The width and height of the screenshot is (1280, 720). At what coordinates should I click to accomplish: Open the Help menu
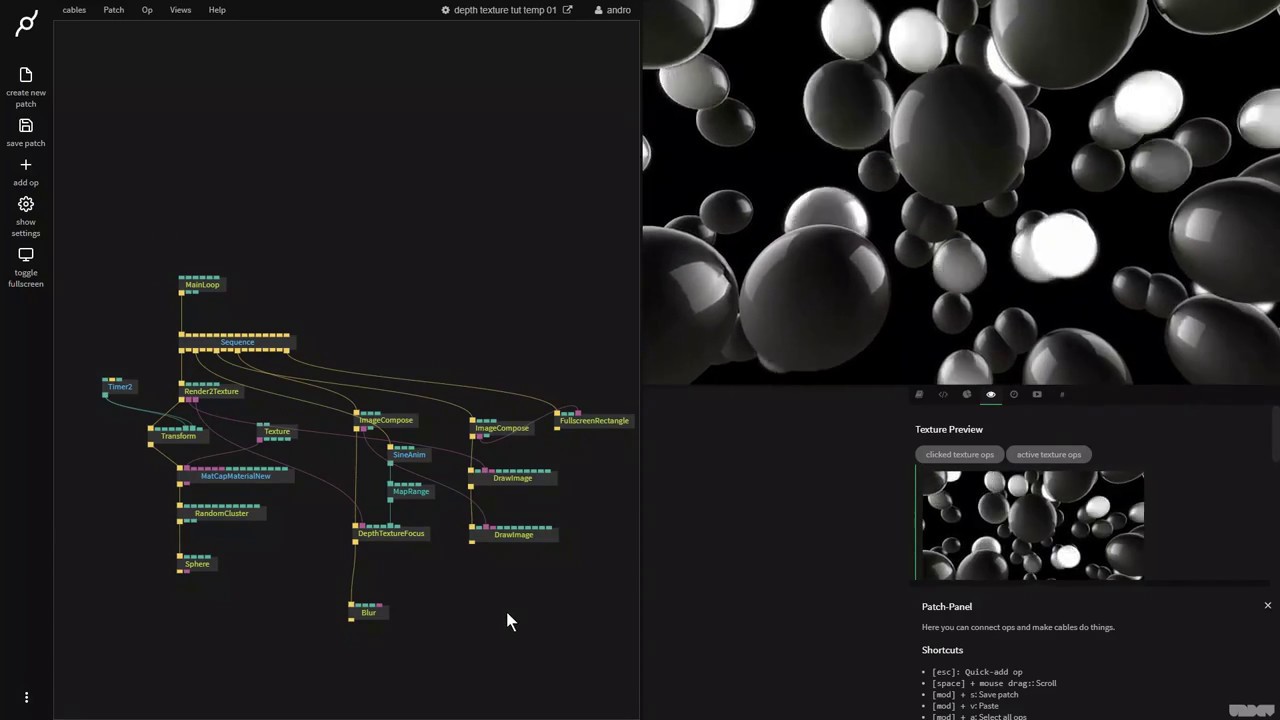pos(217,10)
